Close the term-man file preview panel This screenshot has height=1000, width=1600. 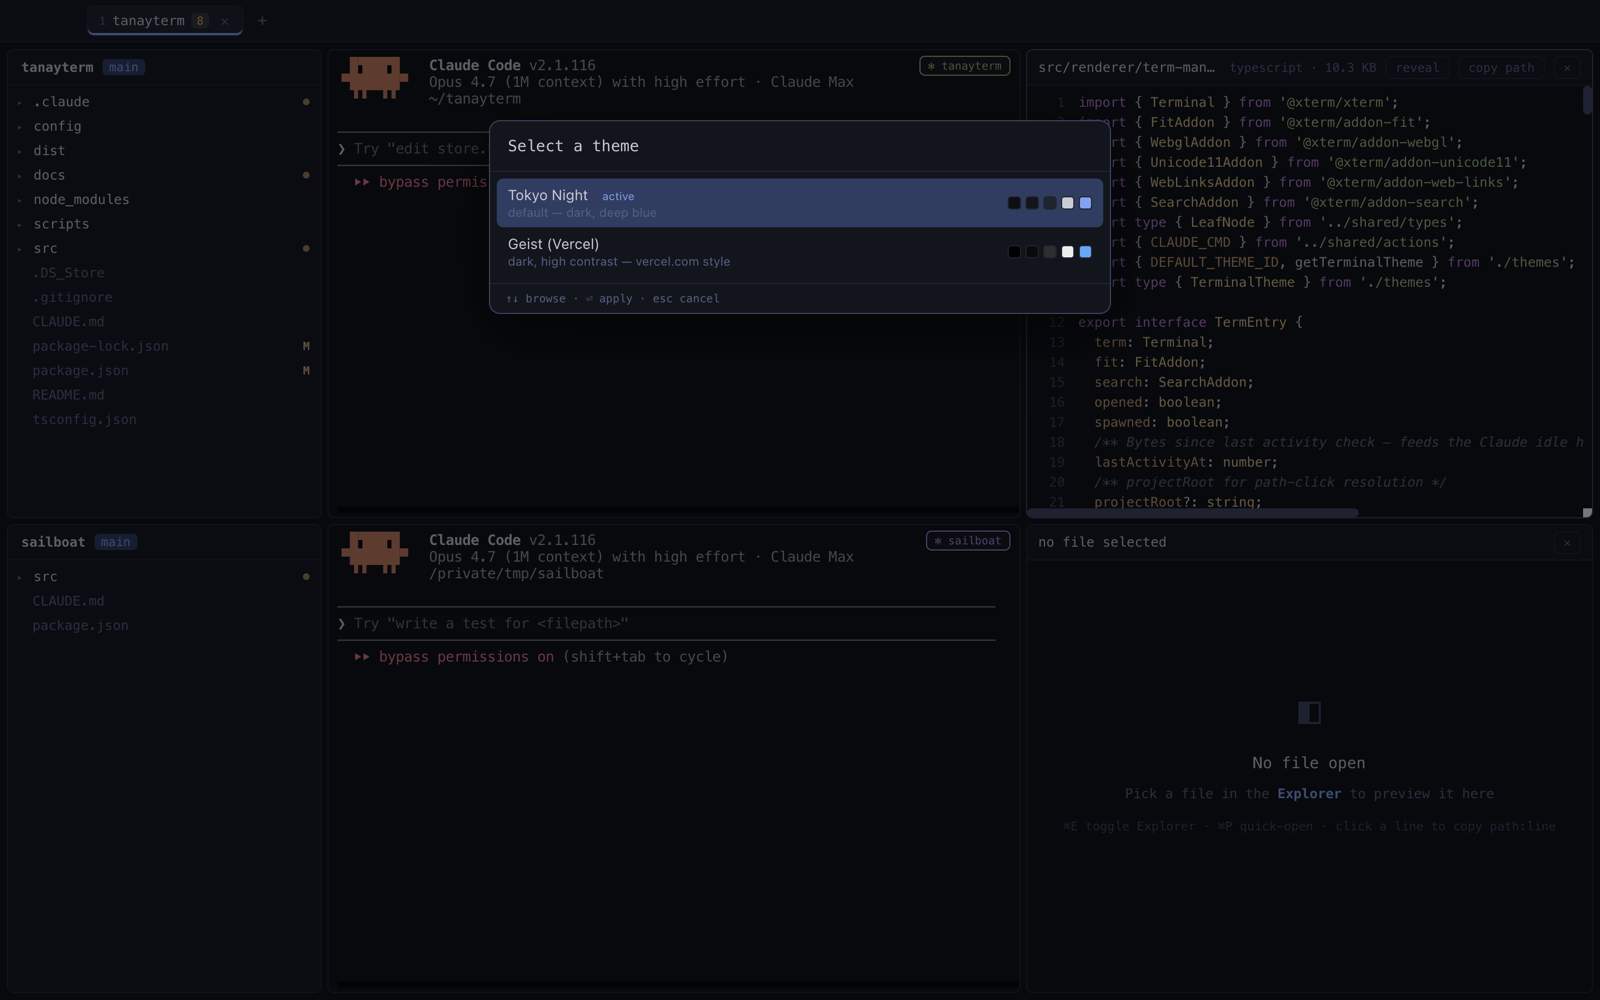[x=1567, y=68]
